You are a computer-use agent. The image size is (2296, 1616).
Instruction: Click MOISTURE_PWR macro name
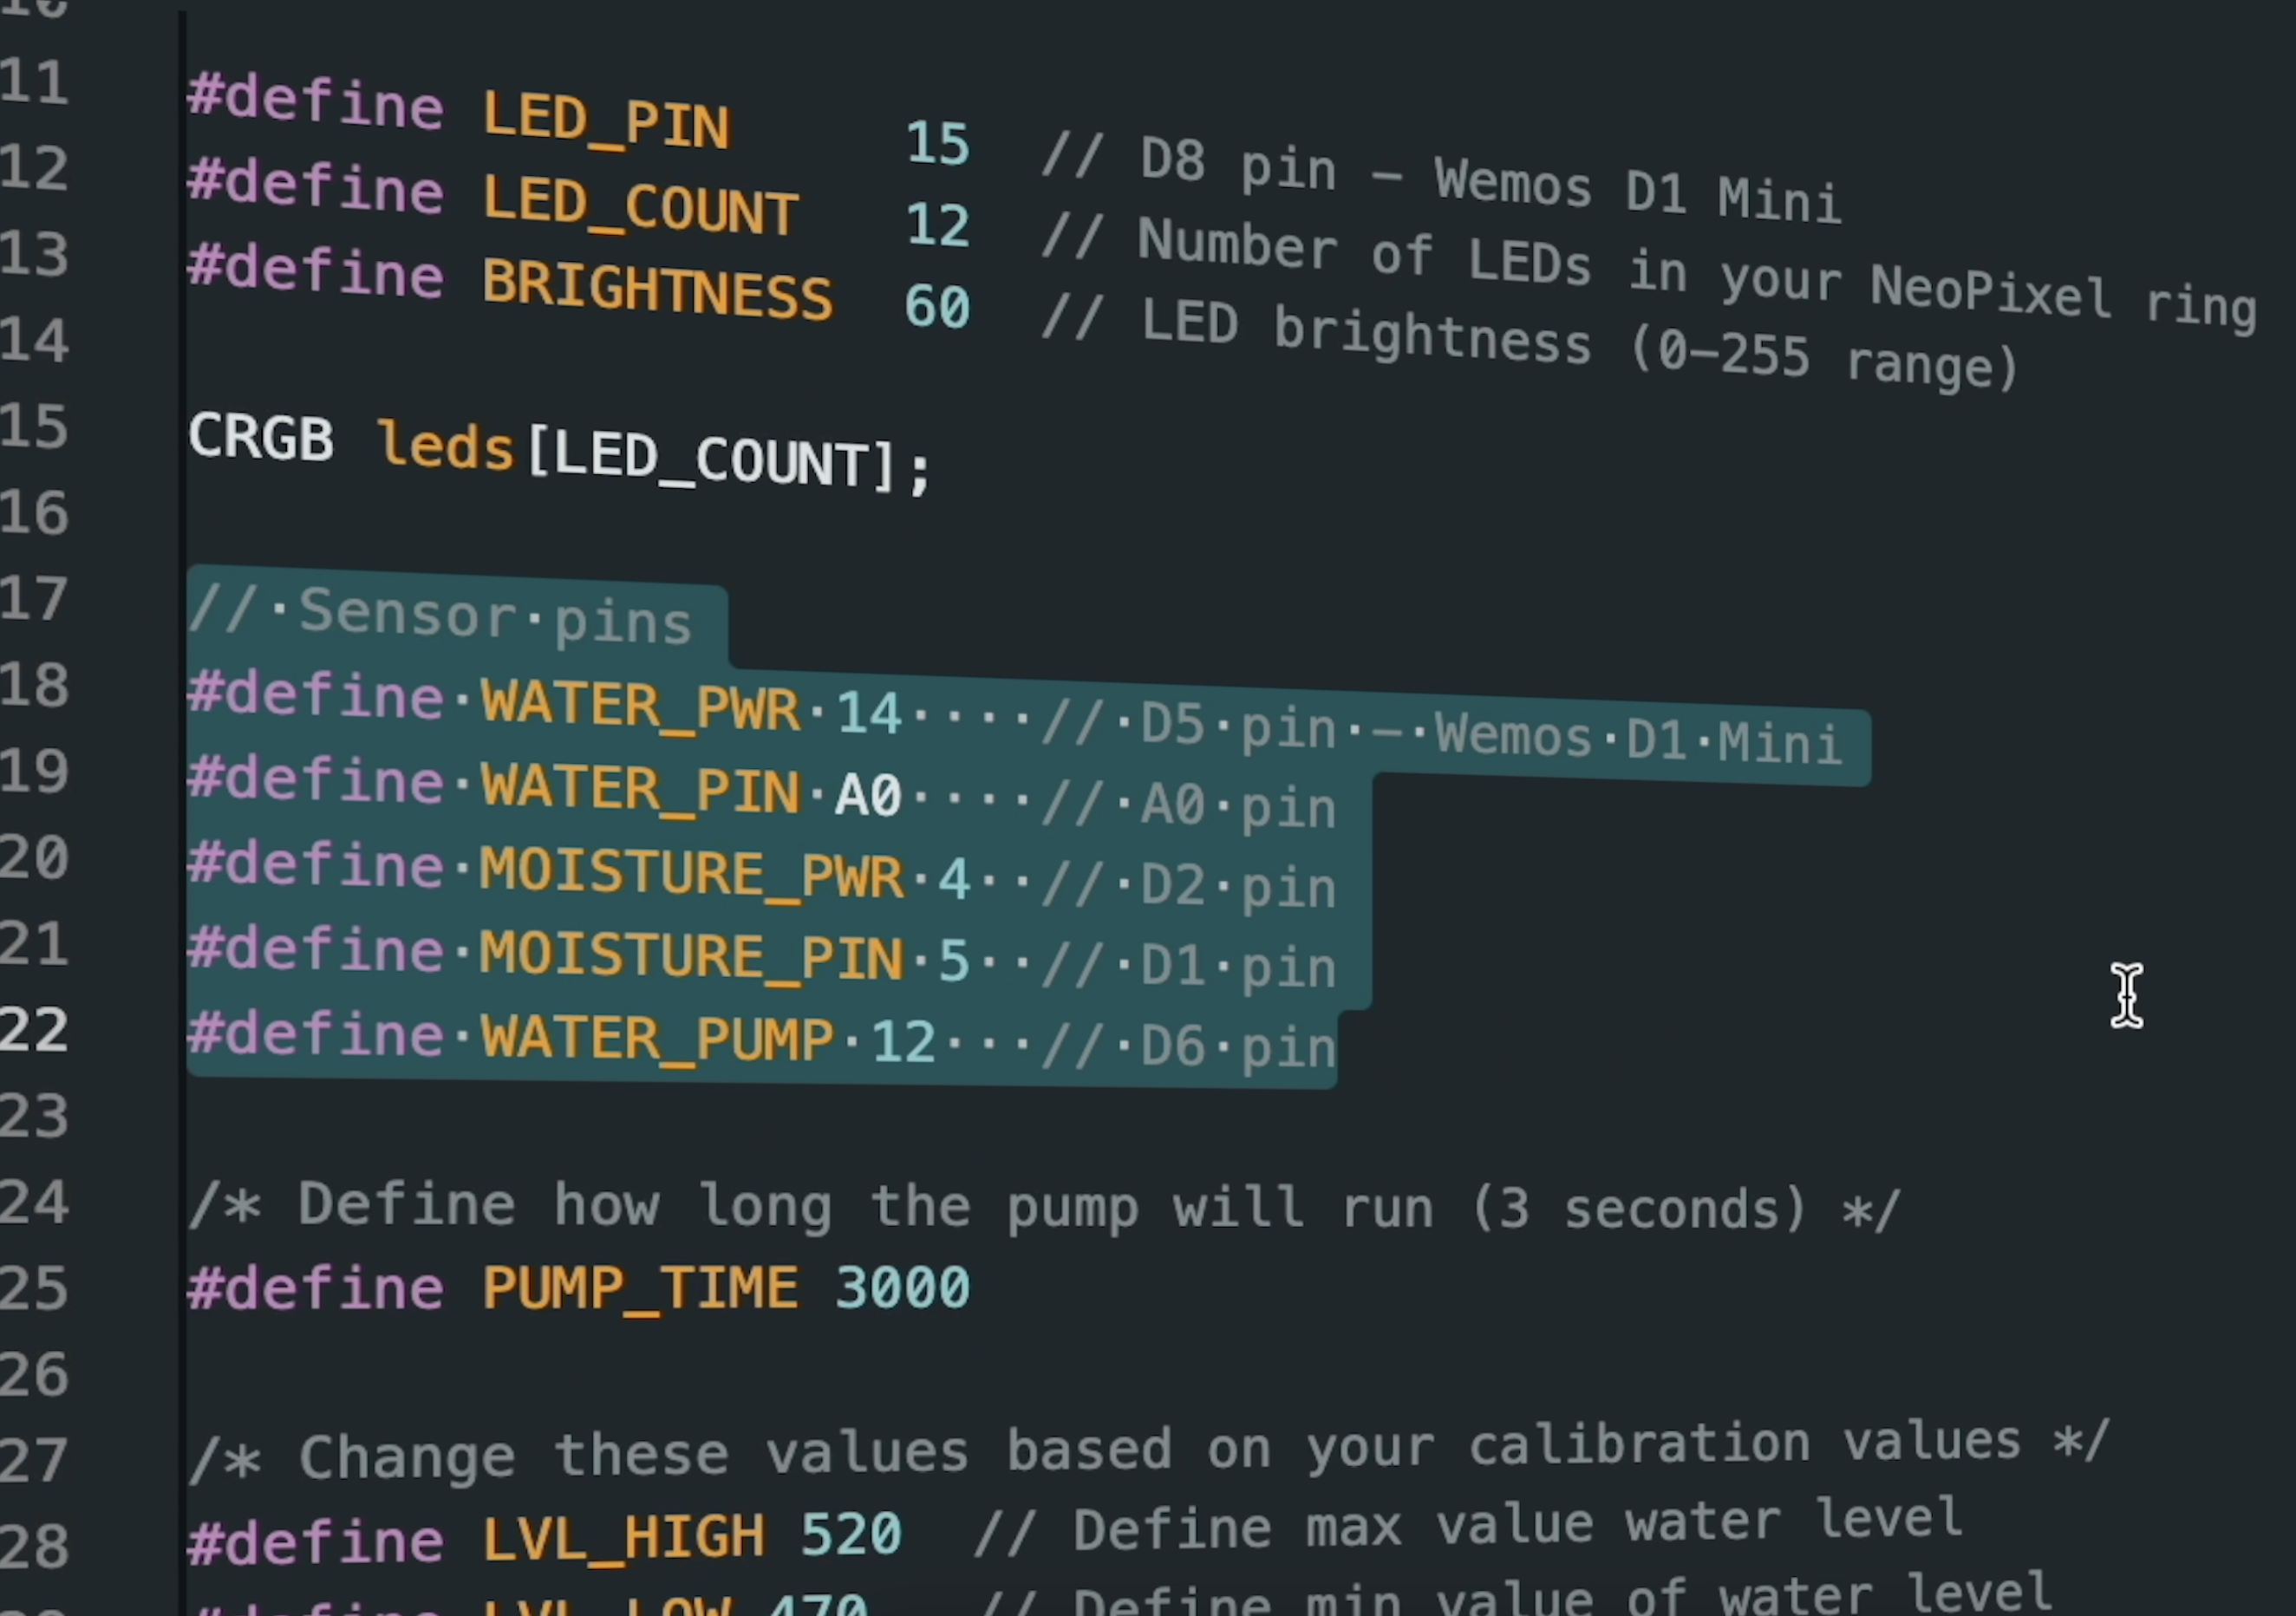point(691,873)
